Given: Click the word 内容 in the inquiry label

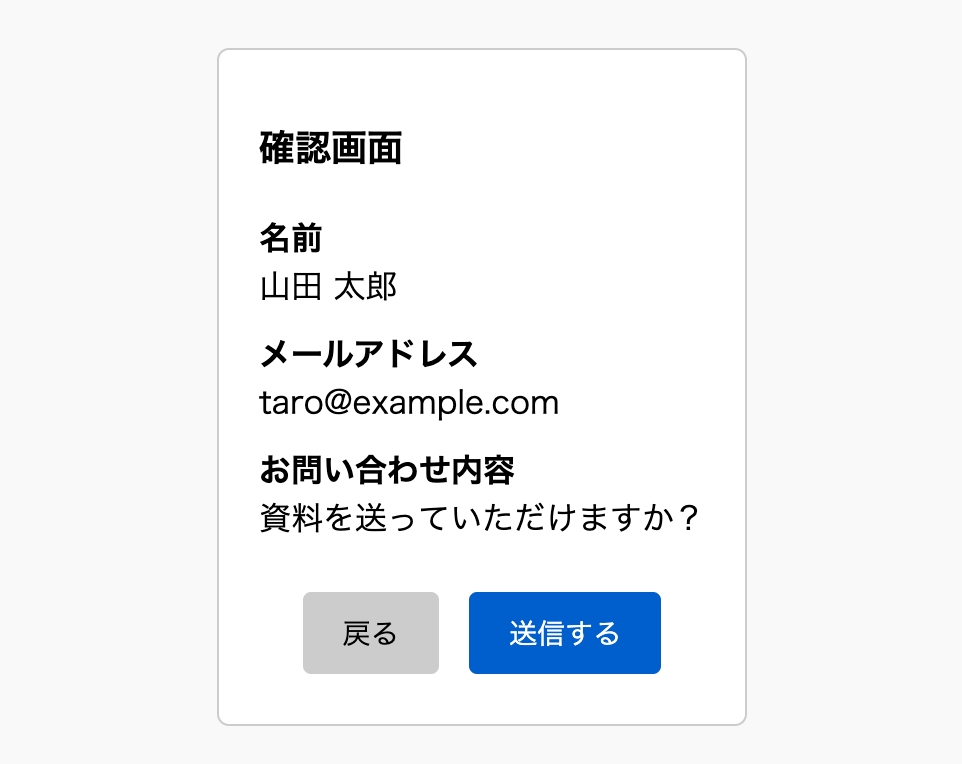Looking at the screenshot, I should (484, 468).
